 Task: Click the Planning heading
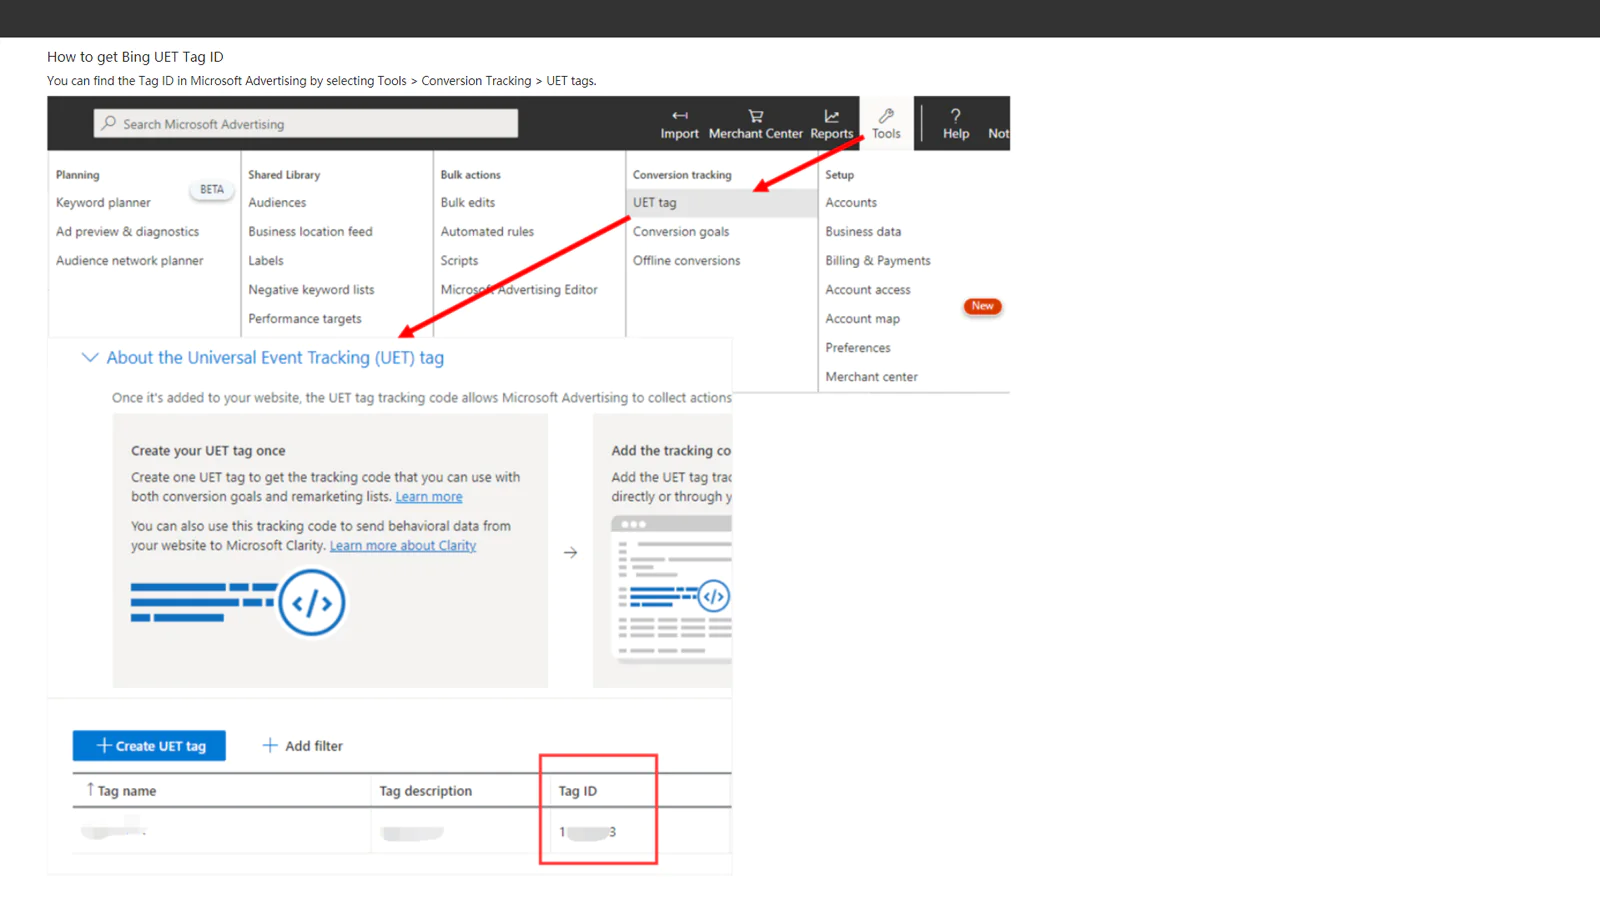pyautogui.click(x=78, y=174)
